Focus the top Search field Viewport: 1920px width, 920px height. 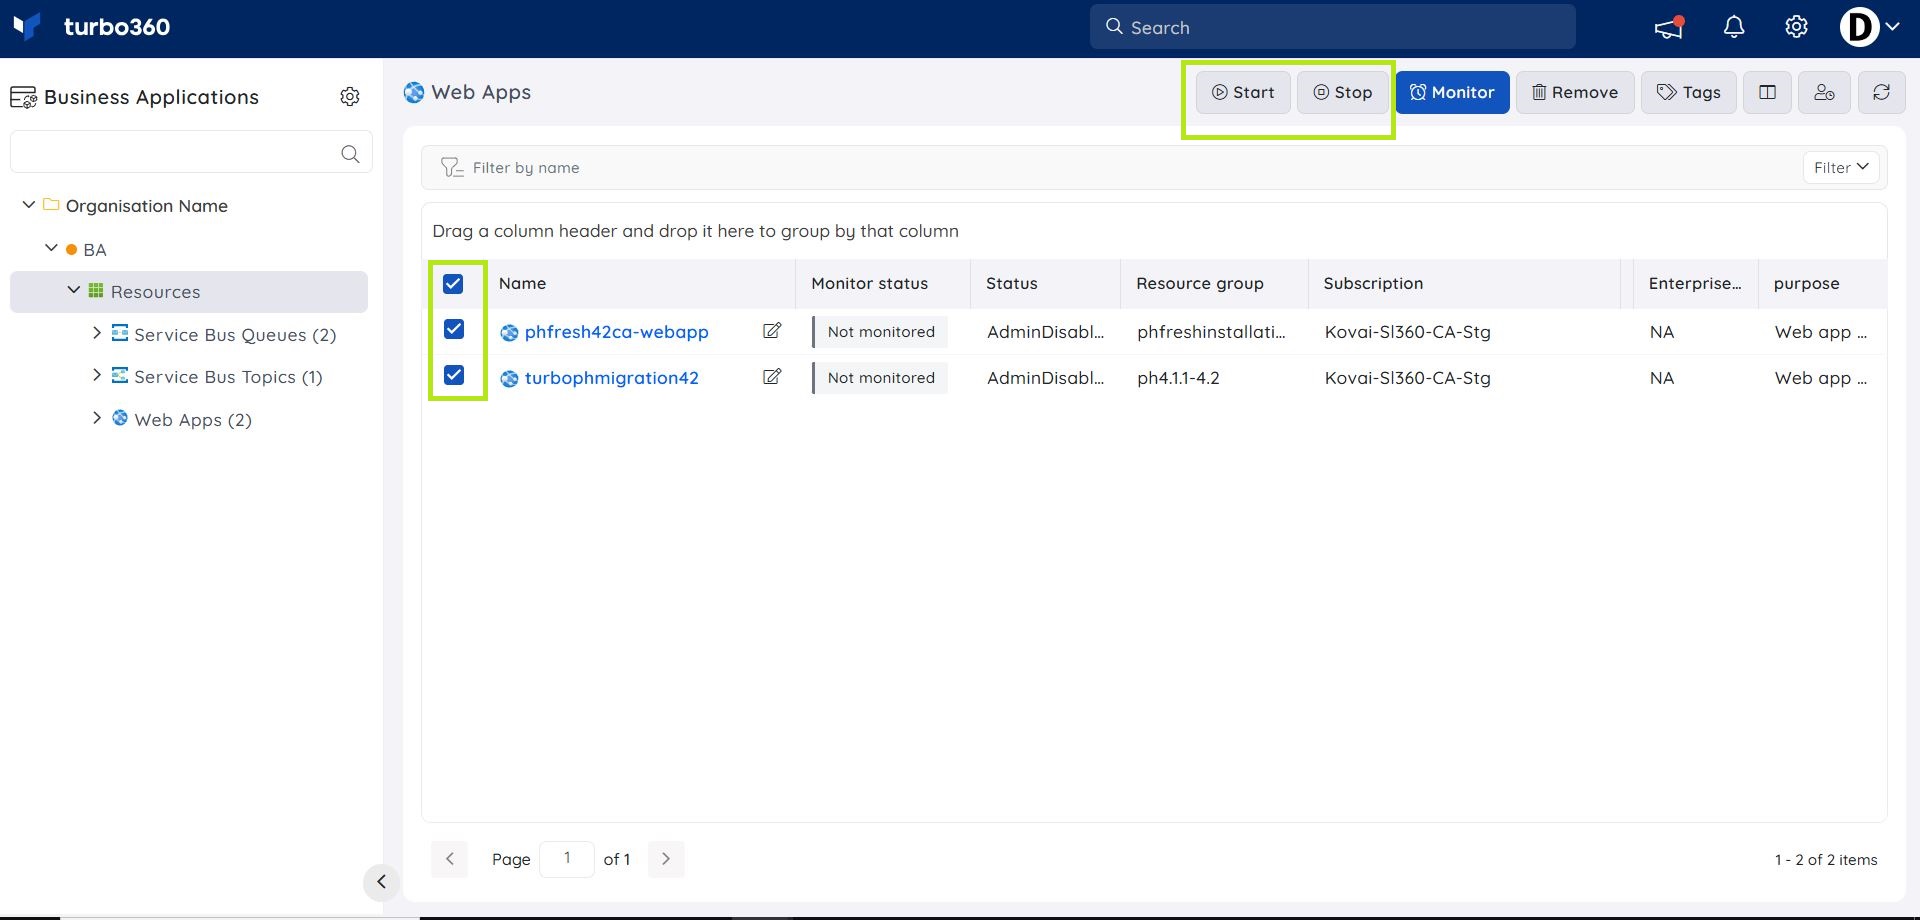coord(1332,27)
